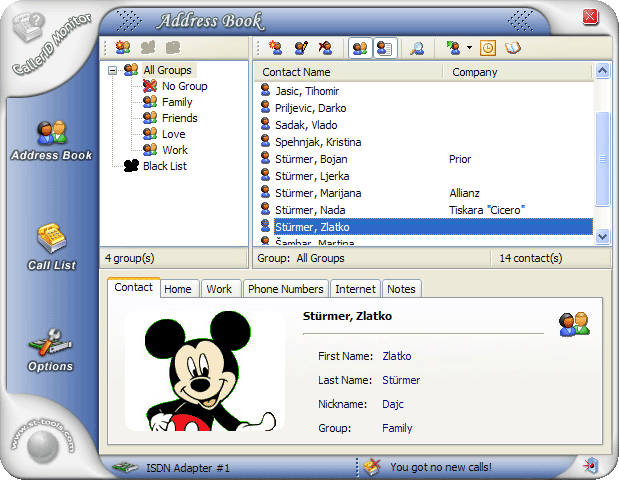Switch to the Notes tab

pos(401,289)
